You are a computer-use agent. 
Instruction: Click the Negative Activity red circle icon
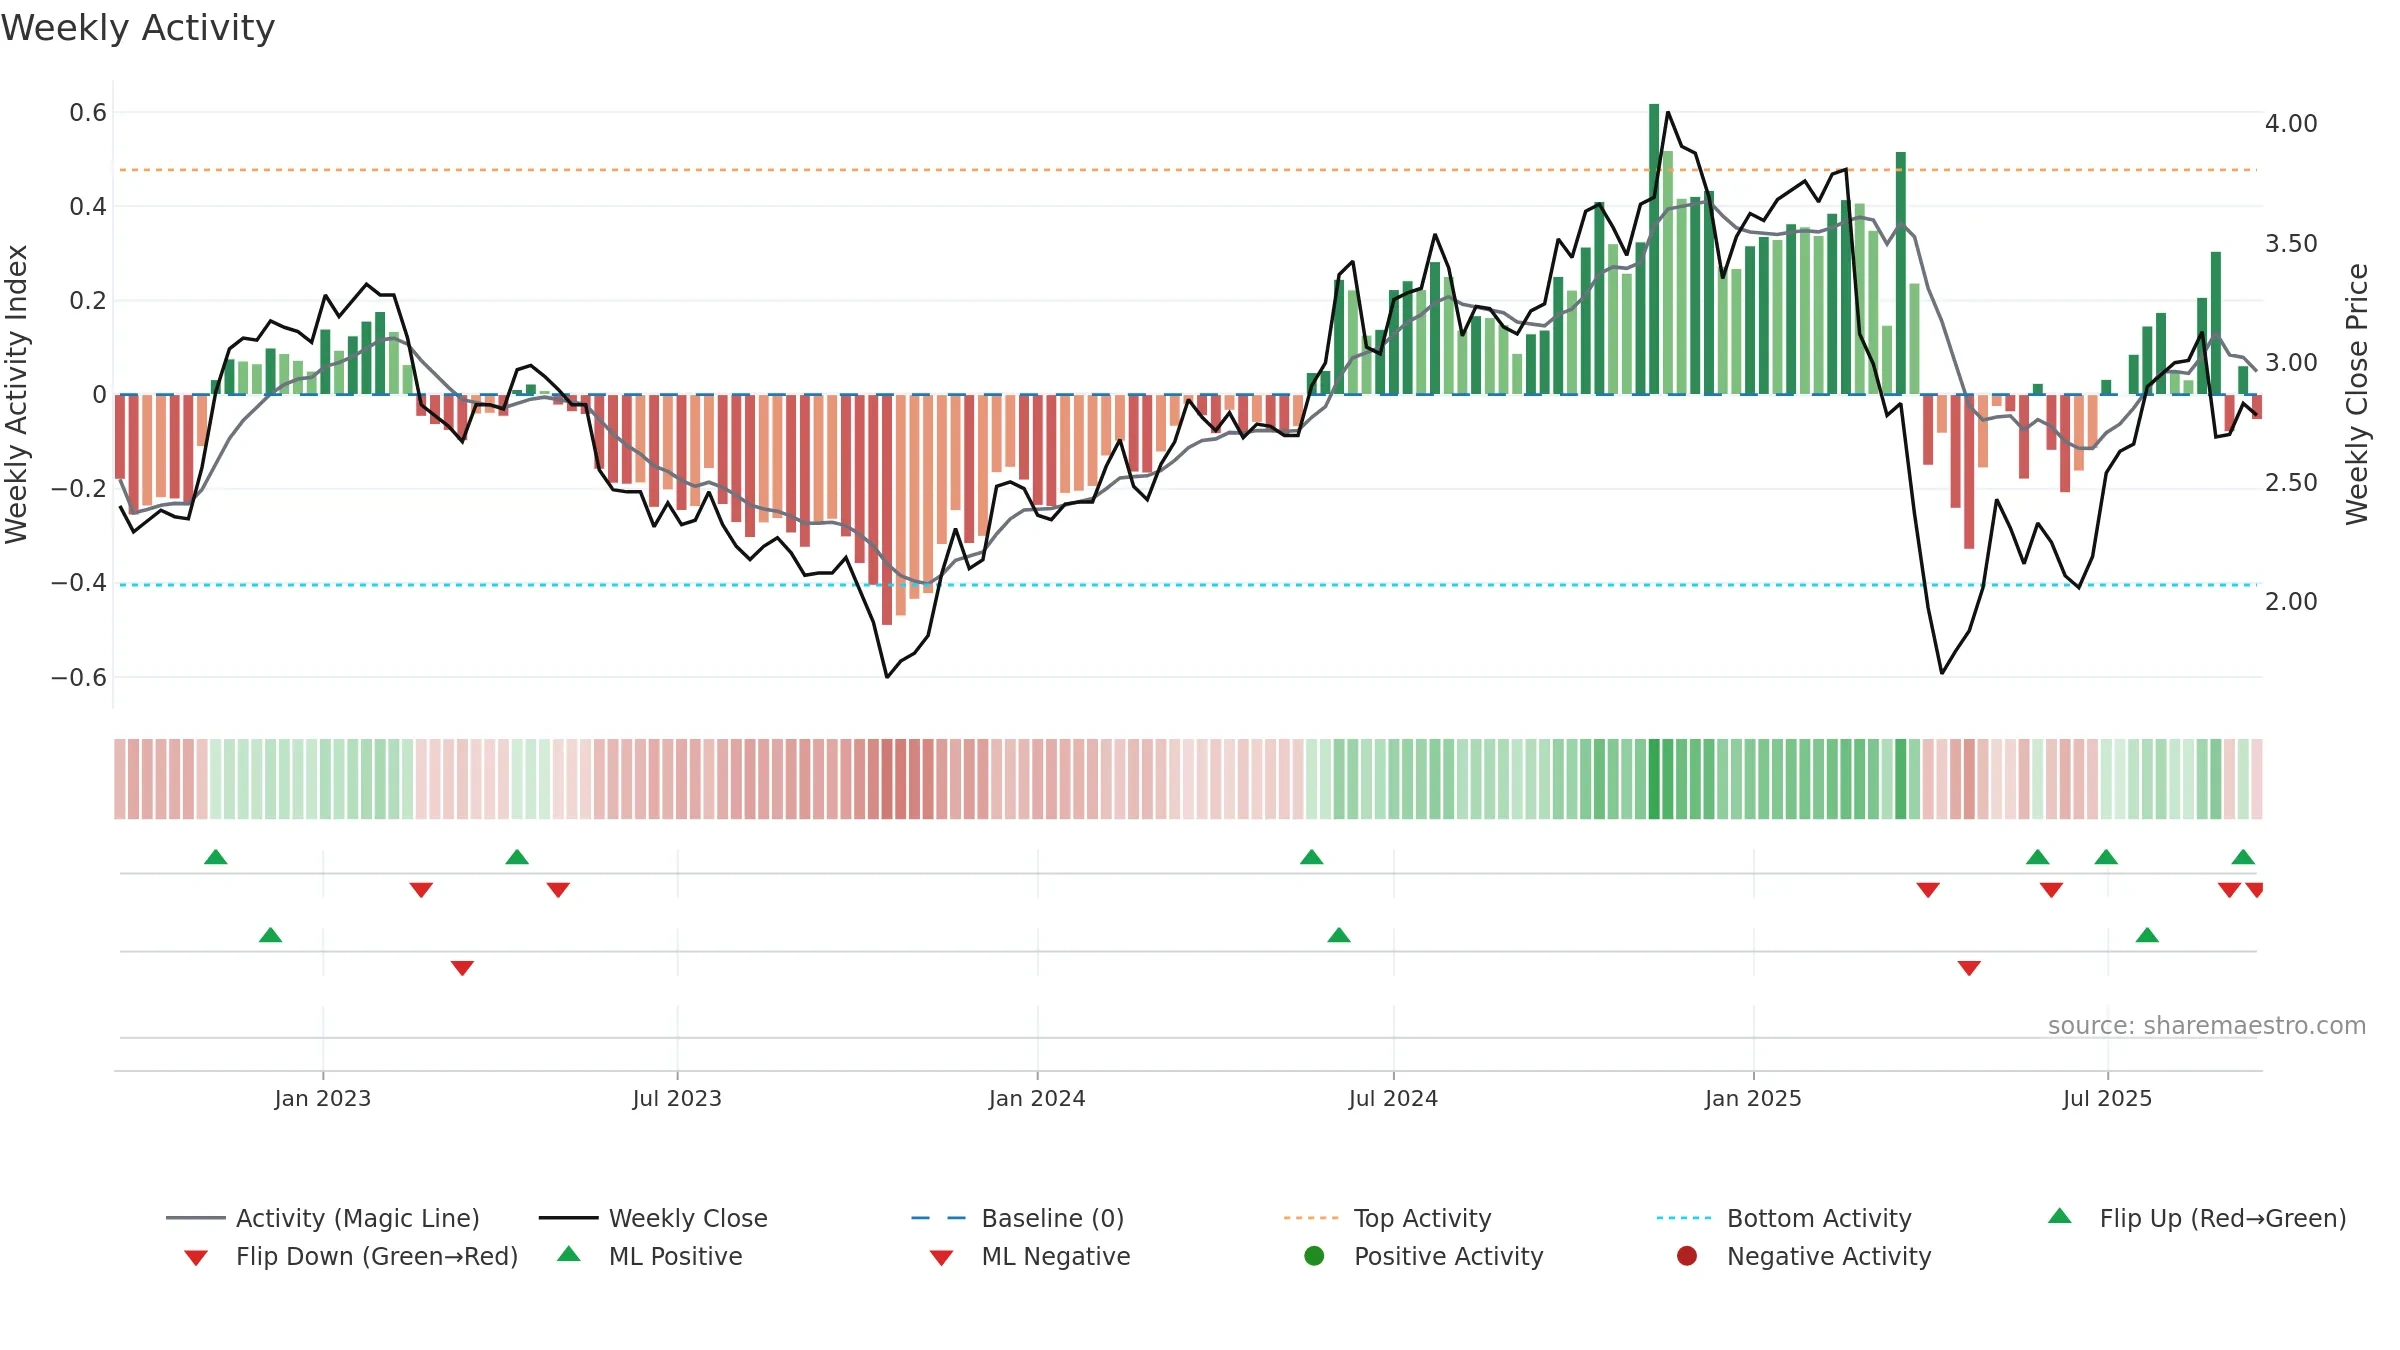click(x=1687, y=1255)
